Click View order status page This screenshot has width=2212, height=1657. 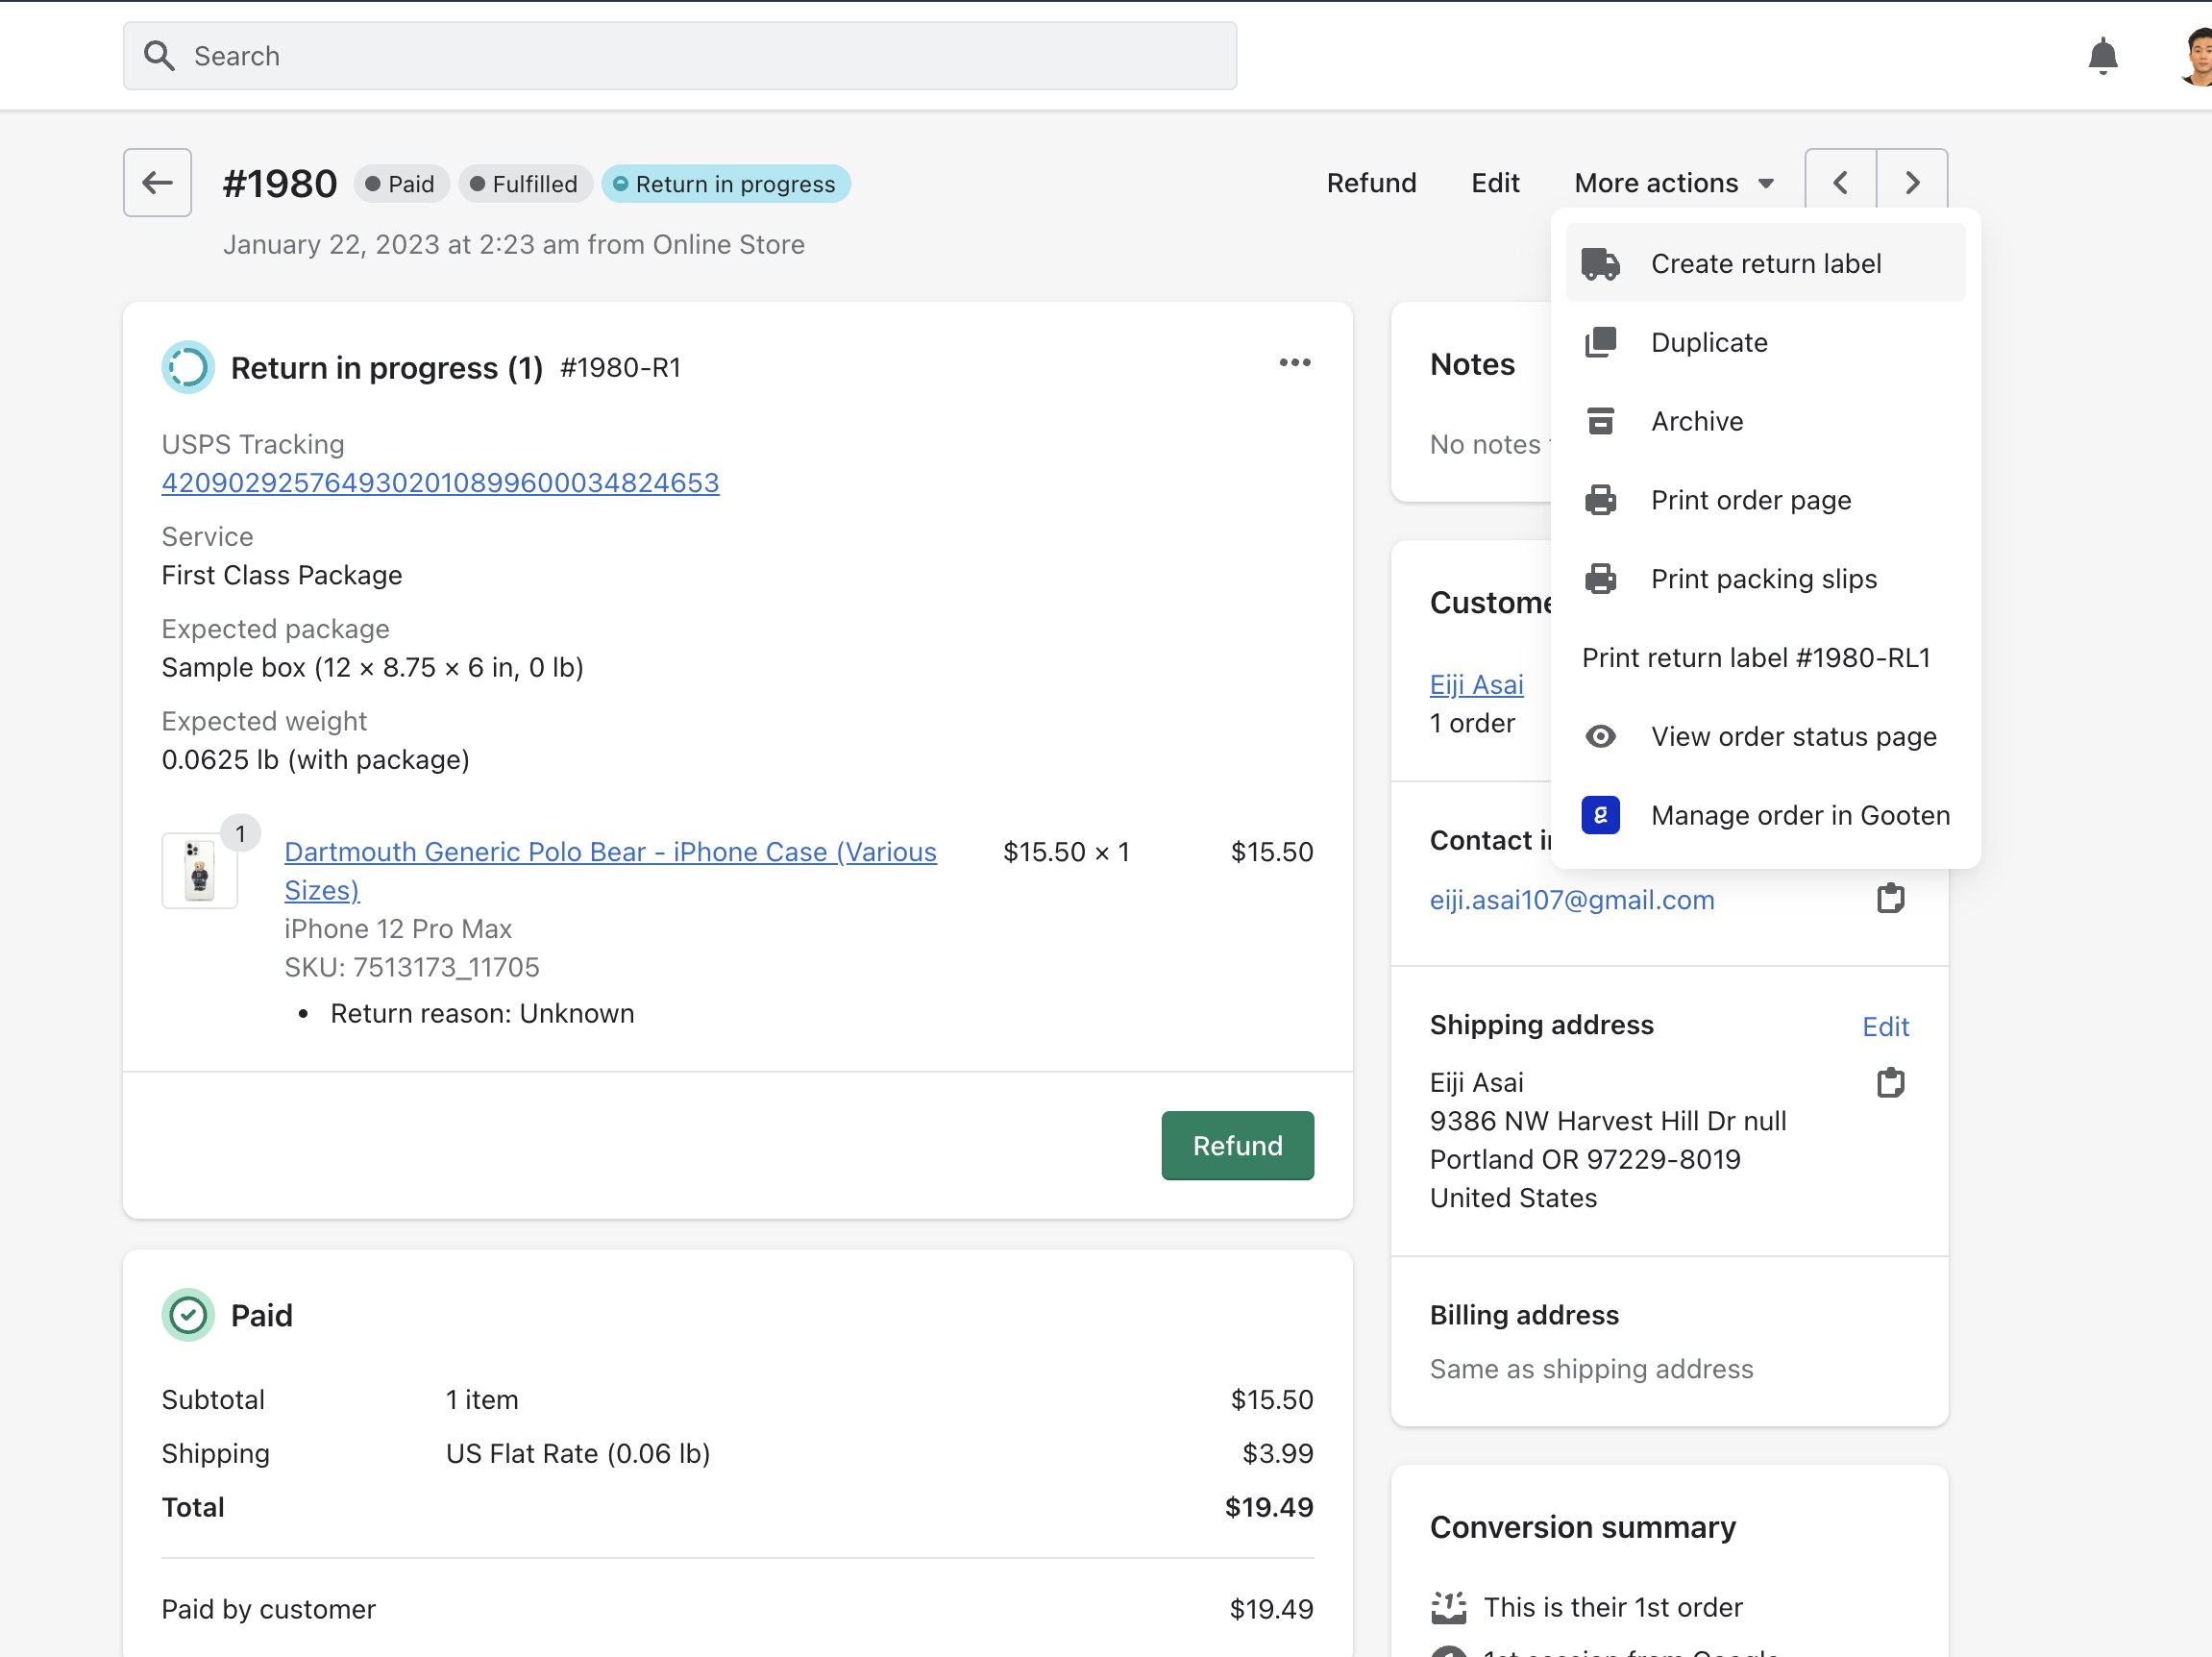(1792, 737)
